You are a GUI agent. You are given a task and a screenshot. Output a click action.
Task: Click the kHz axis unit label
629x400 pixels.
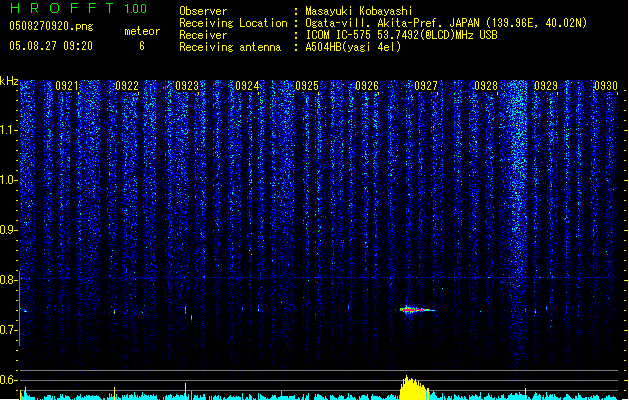9,81
